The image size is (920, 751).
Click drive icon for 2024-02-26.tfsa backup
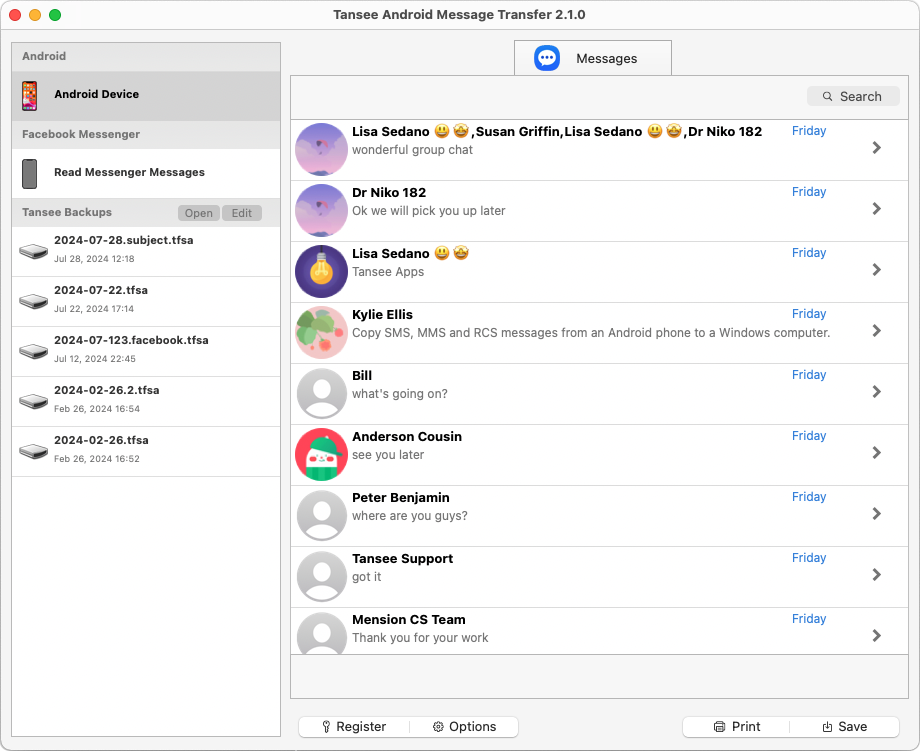click(33, 451)
